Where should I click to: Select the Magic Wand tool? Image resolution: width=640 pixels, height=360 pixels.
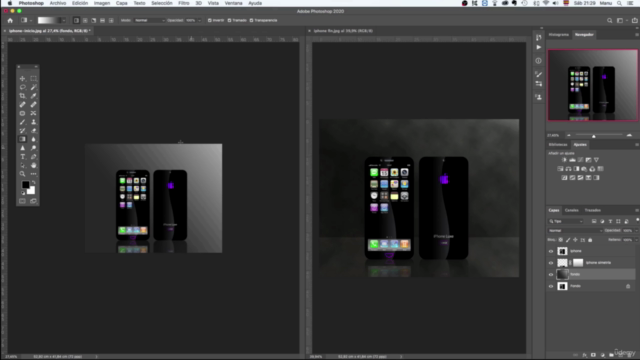[33, 87]
